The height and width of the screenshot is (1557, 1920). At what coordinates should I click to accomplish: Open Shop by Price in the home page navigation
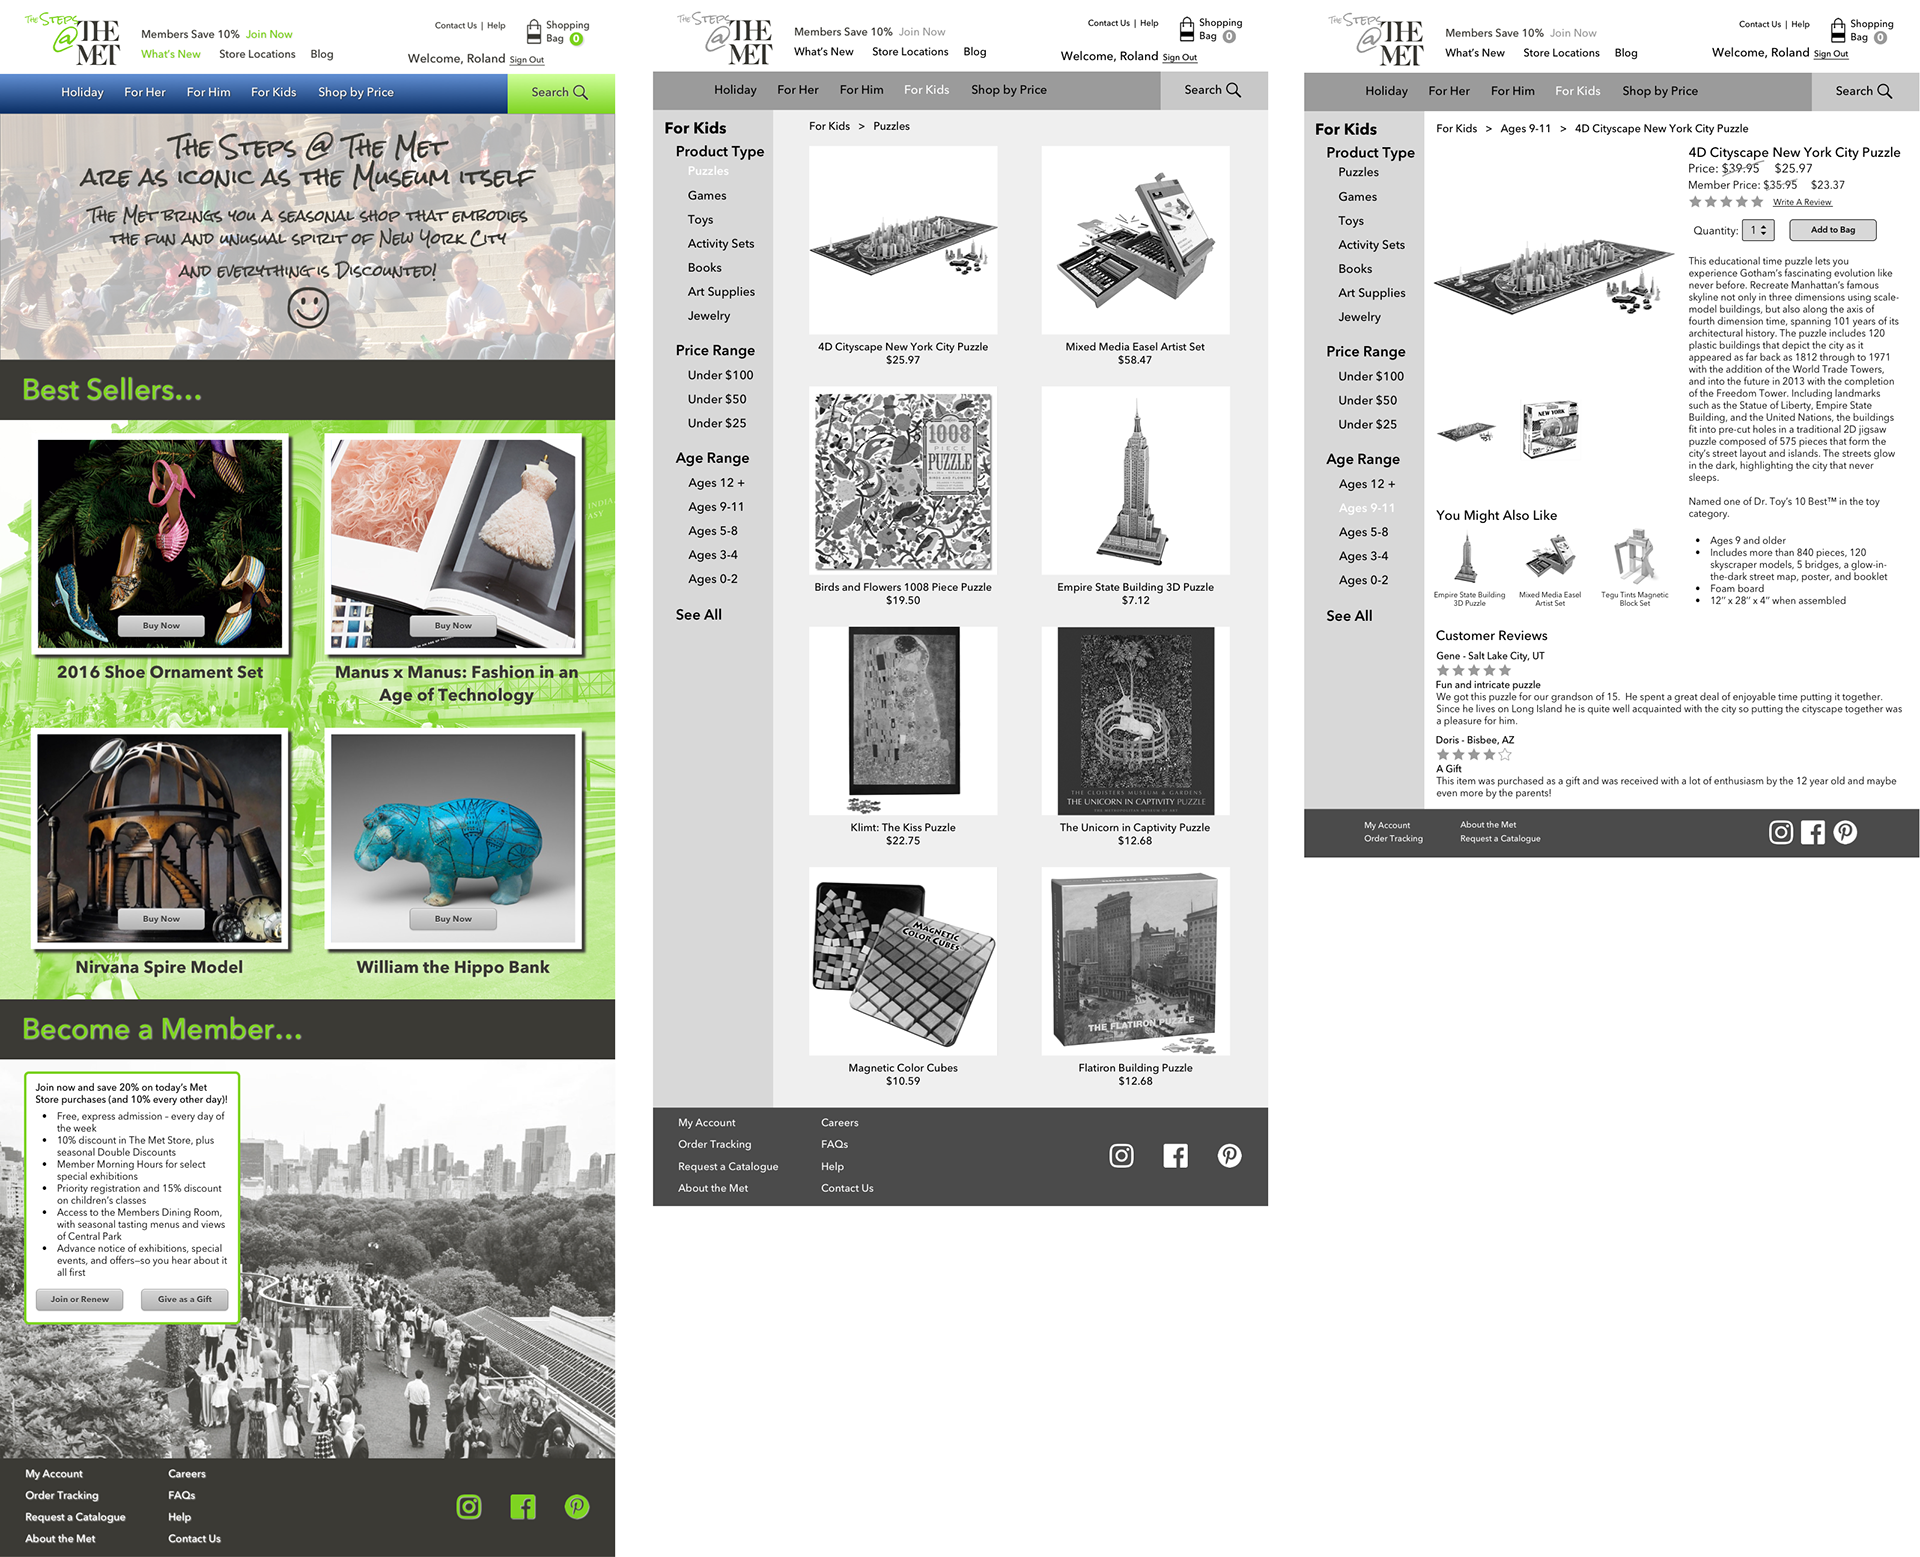coord(356,92)
